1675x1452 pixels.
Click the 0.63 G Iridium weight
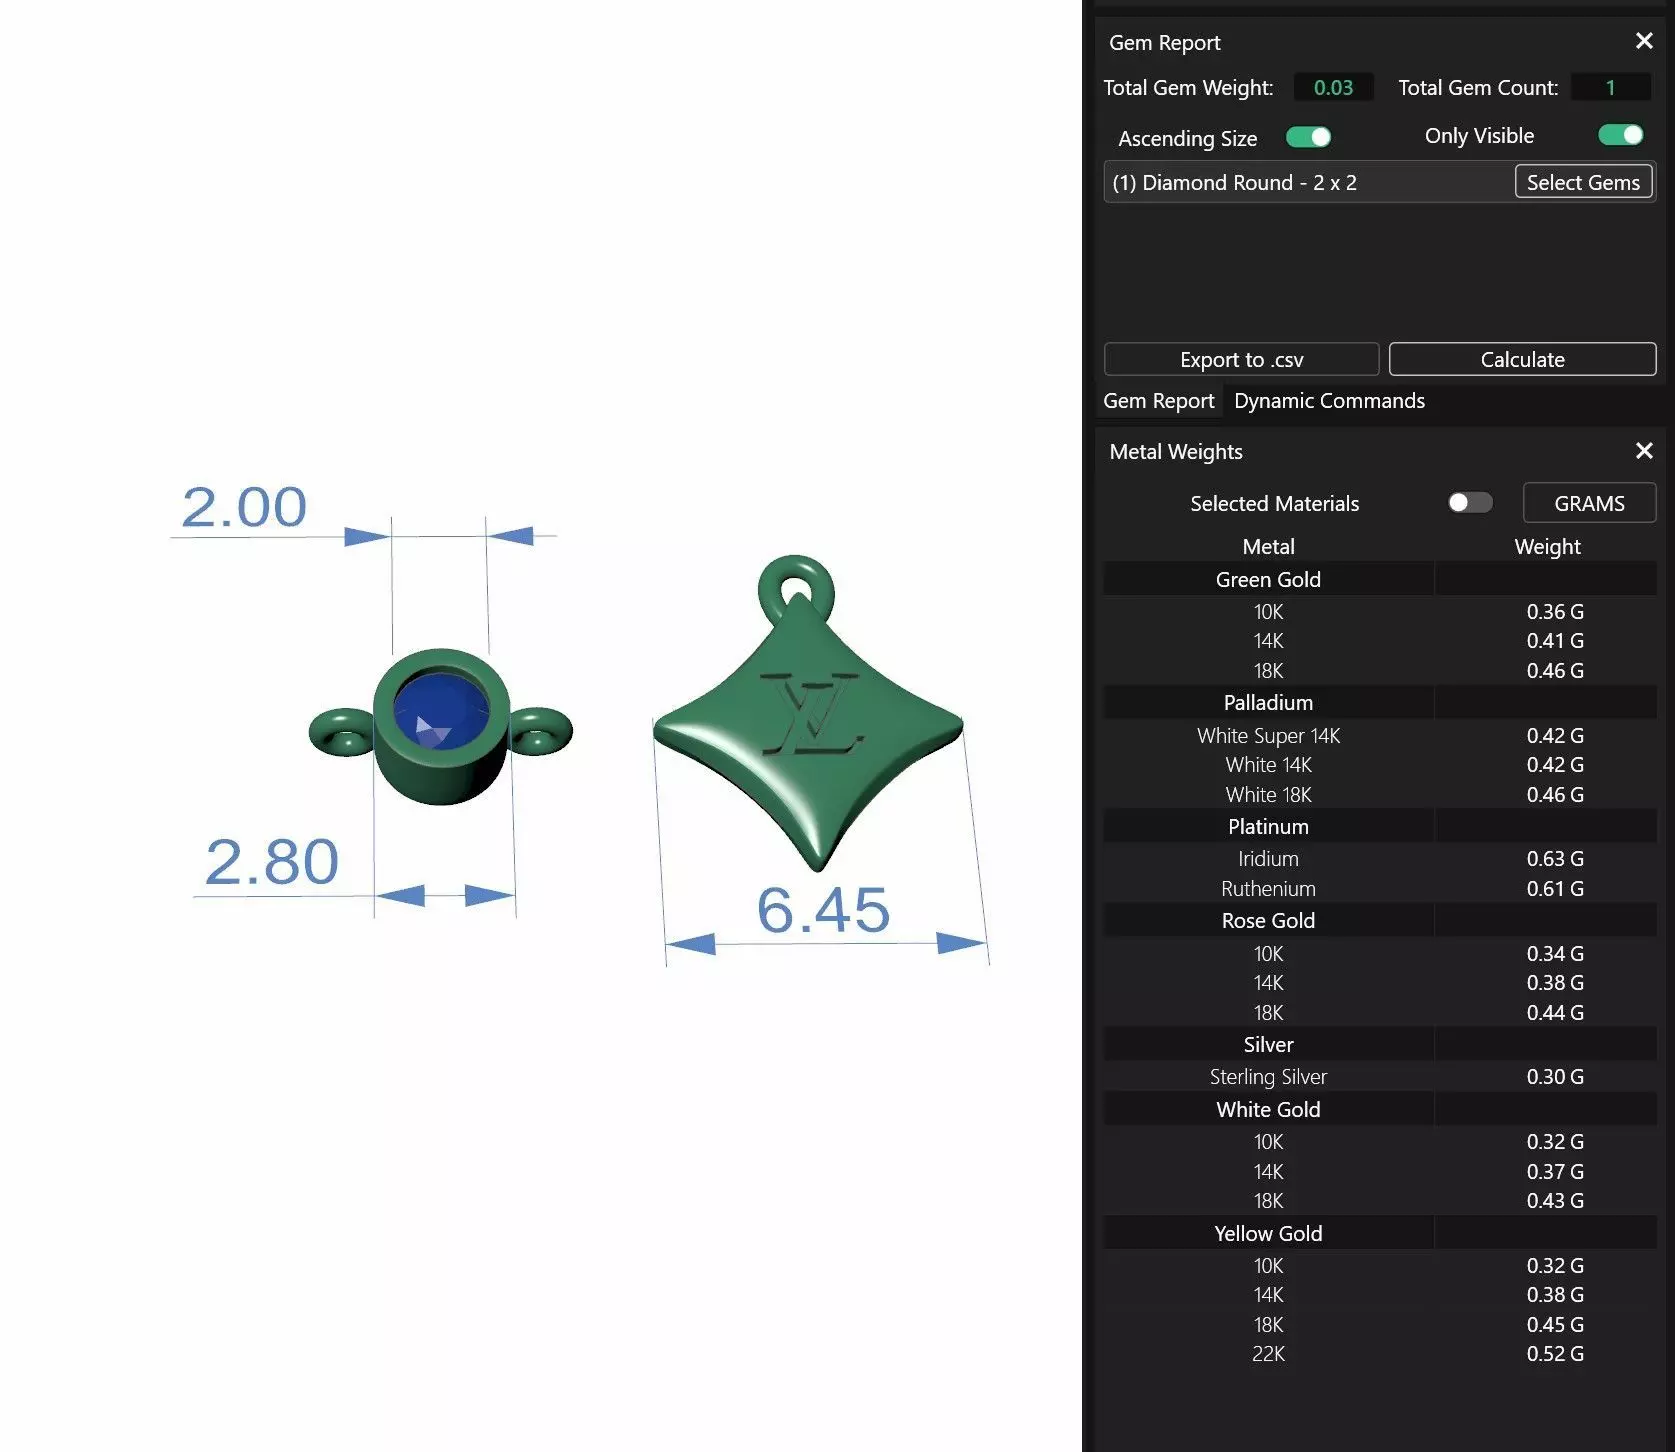point(1555,858)
